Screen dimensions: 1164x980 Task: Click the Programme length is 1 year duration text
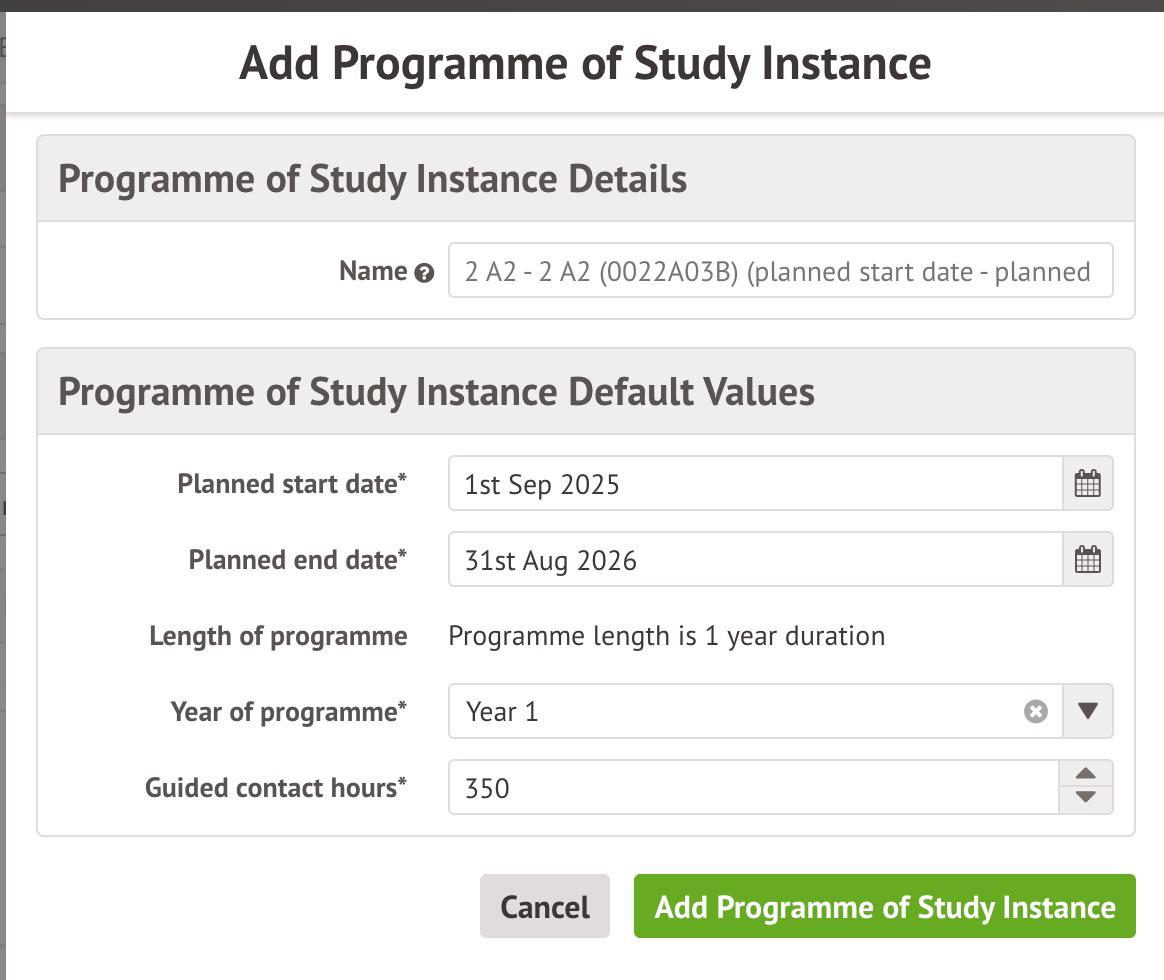[x=666, y=636]
